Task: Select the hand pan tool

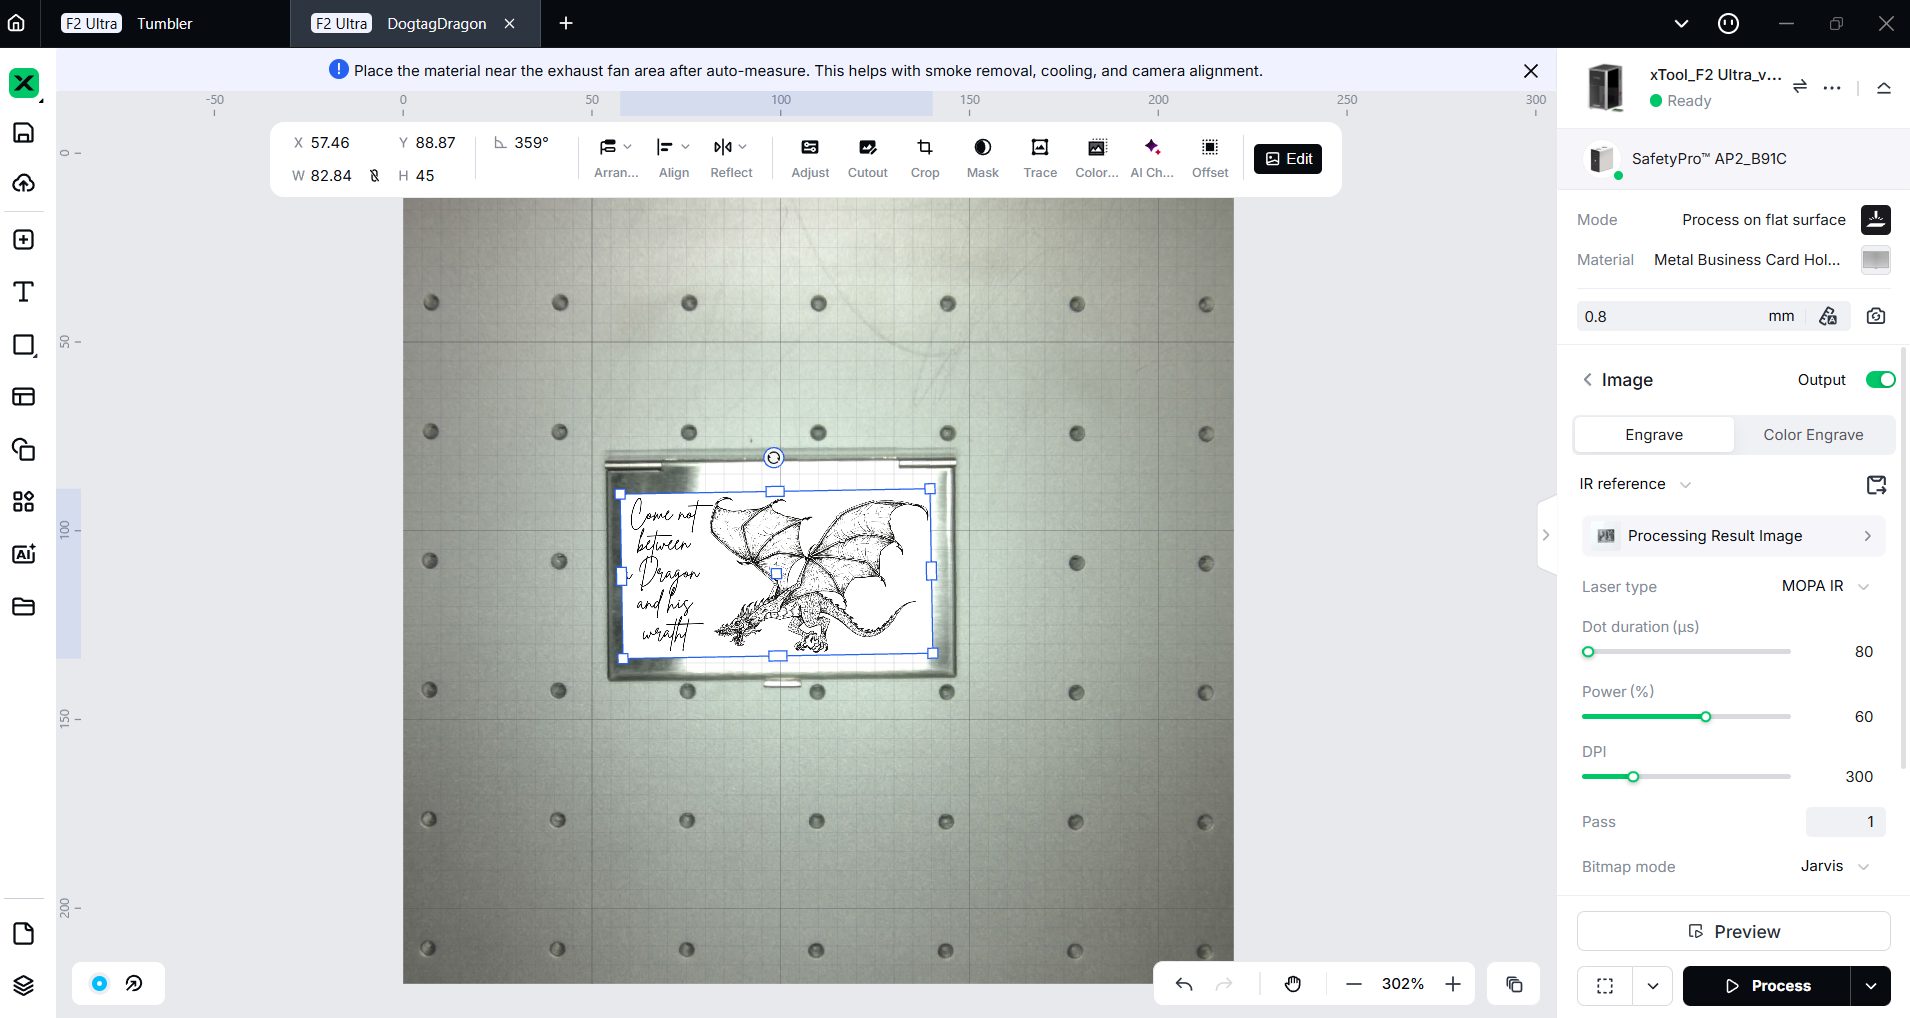Action: pos(1292,984)
